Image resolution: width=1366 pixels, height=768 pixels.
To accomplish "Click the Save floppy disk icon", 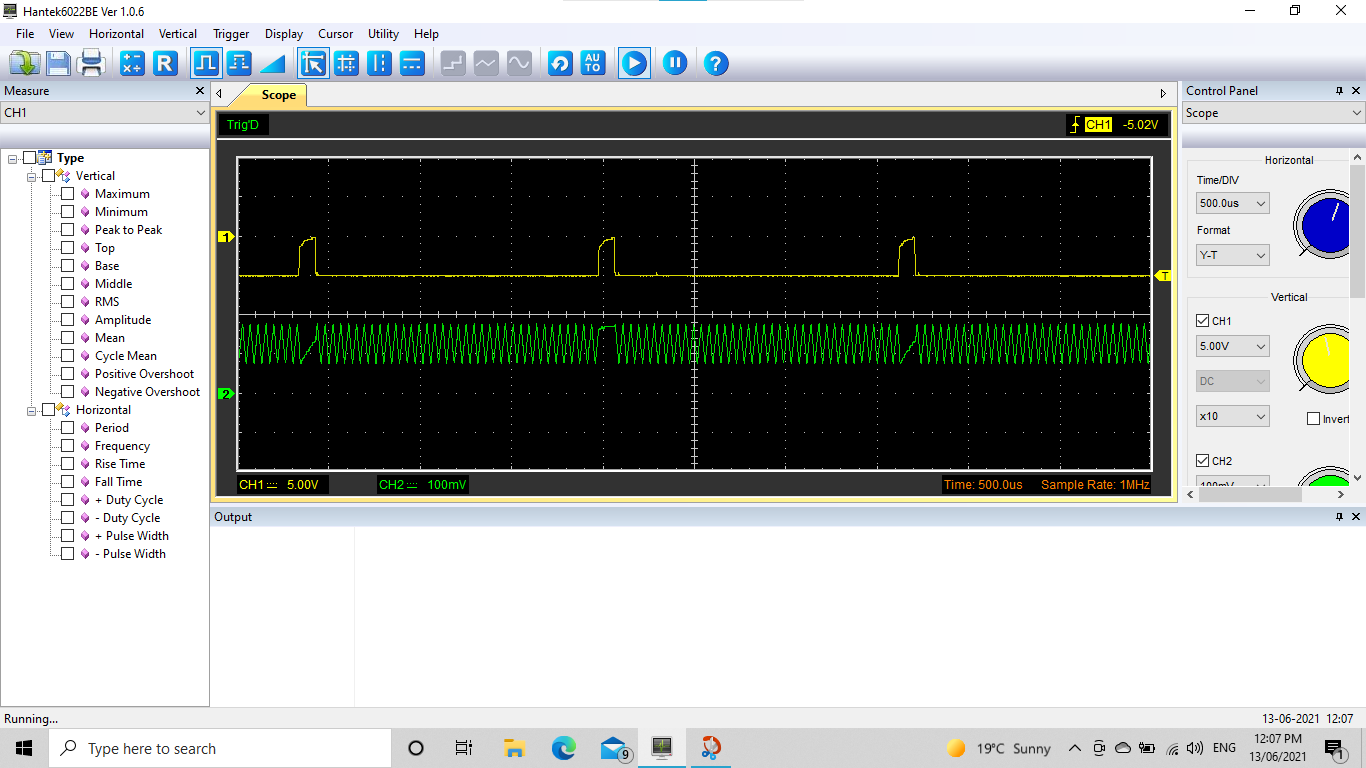I will (58, 64).
